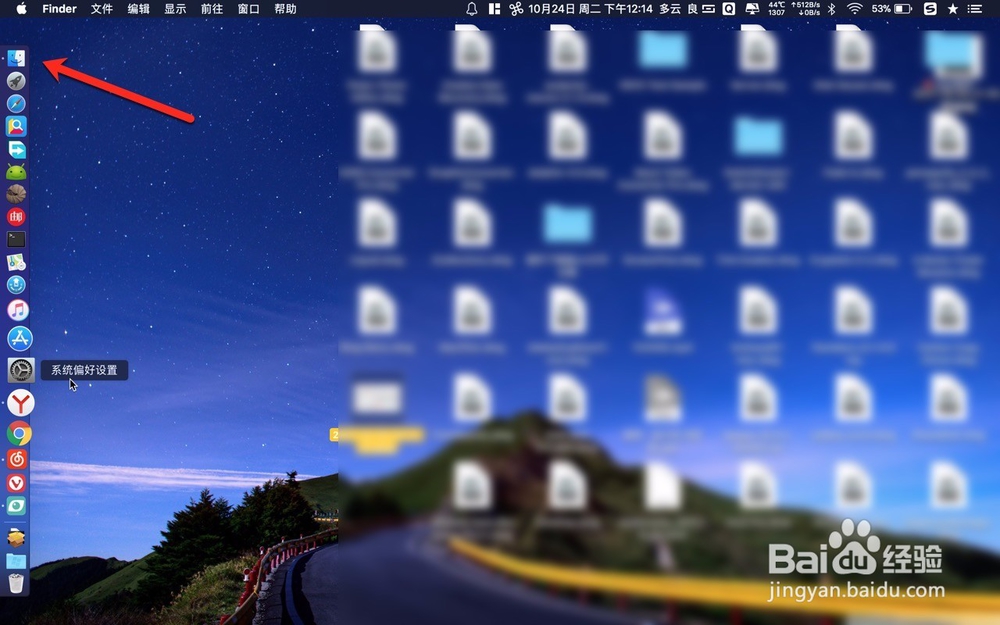Open the magnifier photo app in Dock
Viewport: 1000px width, 625px height.
pyautogui.click(x=16, y=126)
